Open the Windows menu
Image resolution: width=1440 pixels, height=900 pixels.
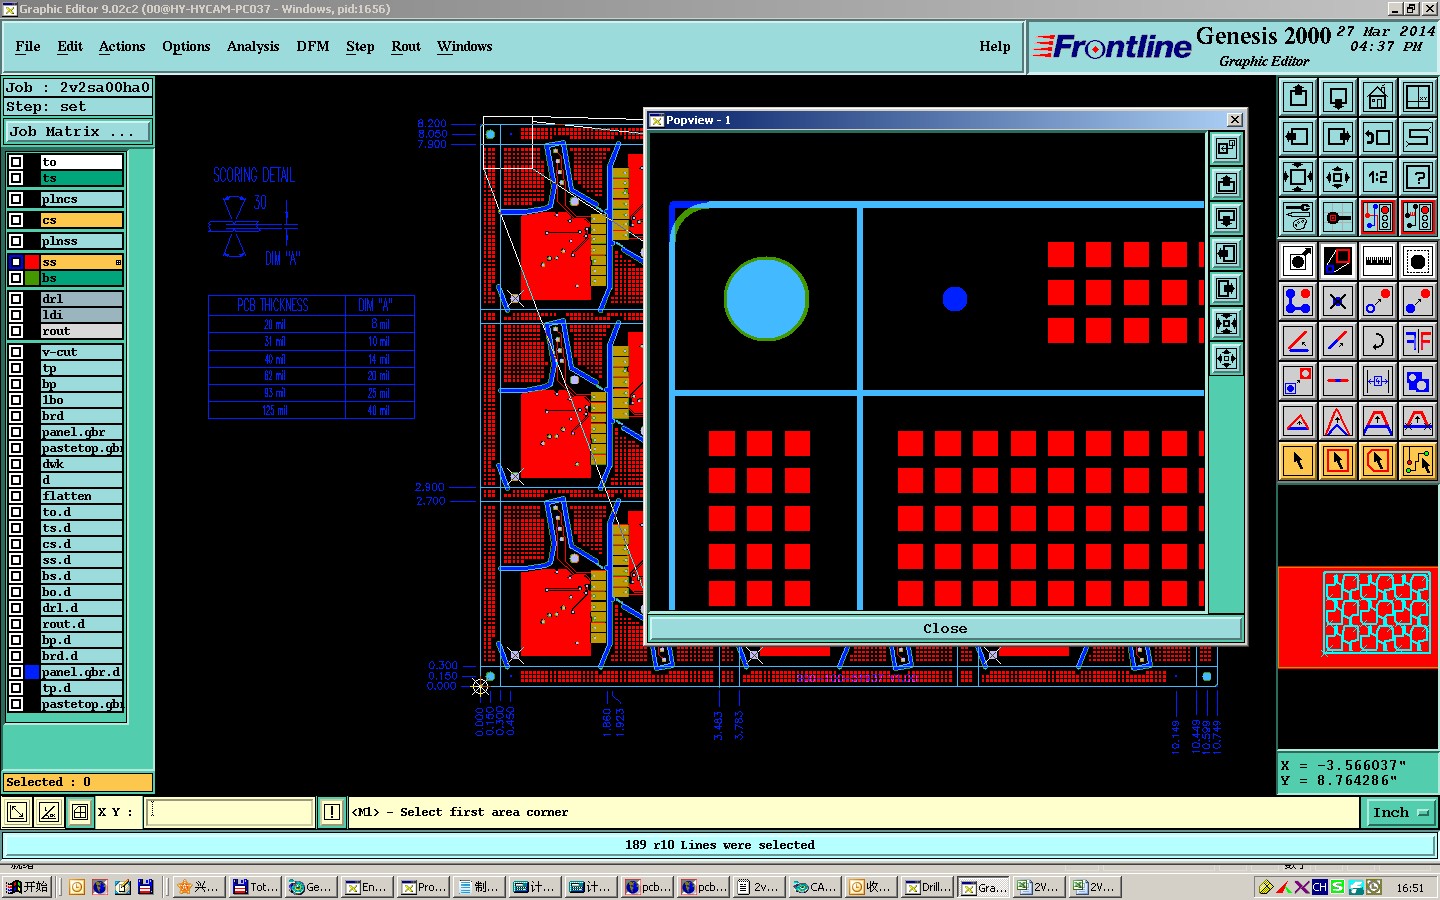(x=465, y=46)
